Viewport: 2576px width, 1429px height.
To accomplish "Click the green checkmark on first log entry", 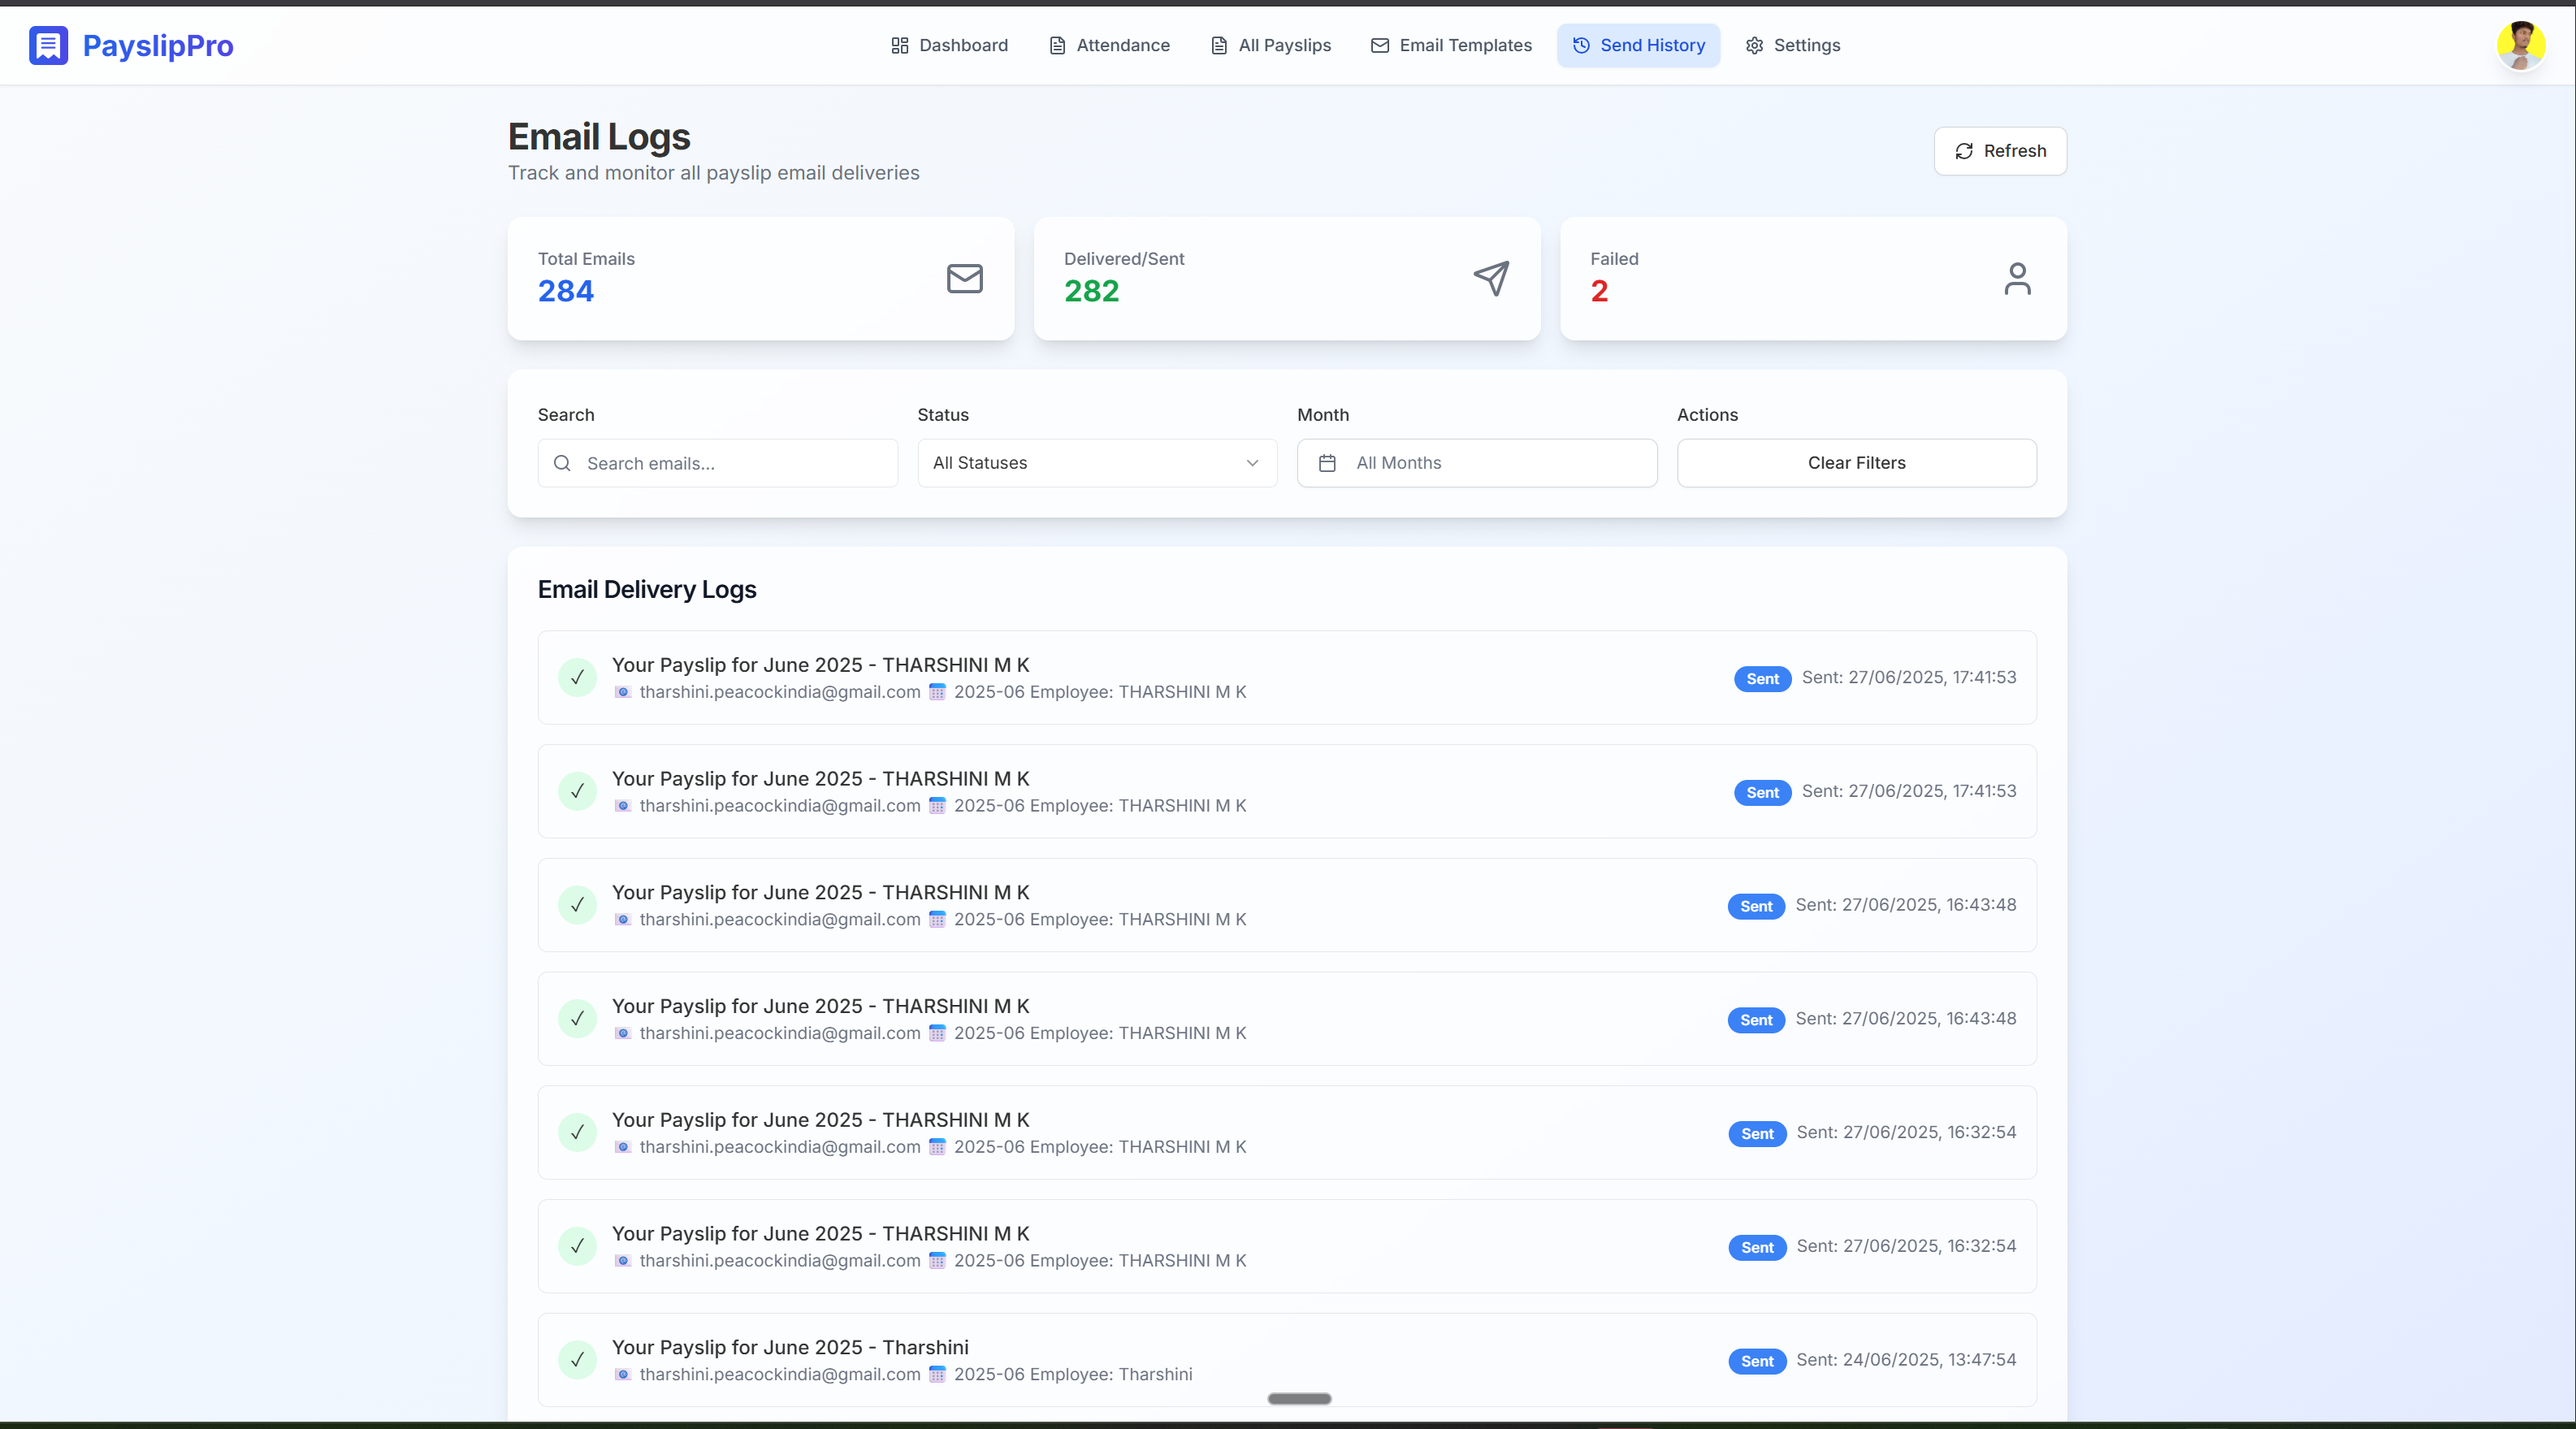I will [x=577, y=677].
